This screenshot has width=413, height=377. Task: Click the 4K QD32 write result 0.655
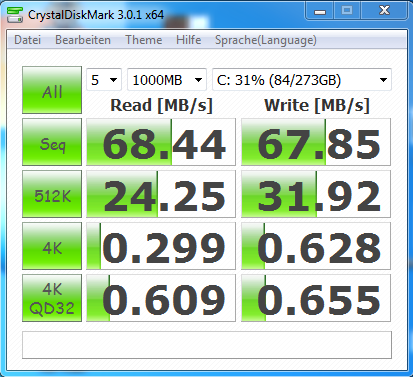[x=316, y=298]
